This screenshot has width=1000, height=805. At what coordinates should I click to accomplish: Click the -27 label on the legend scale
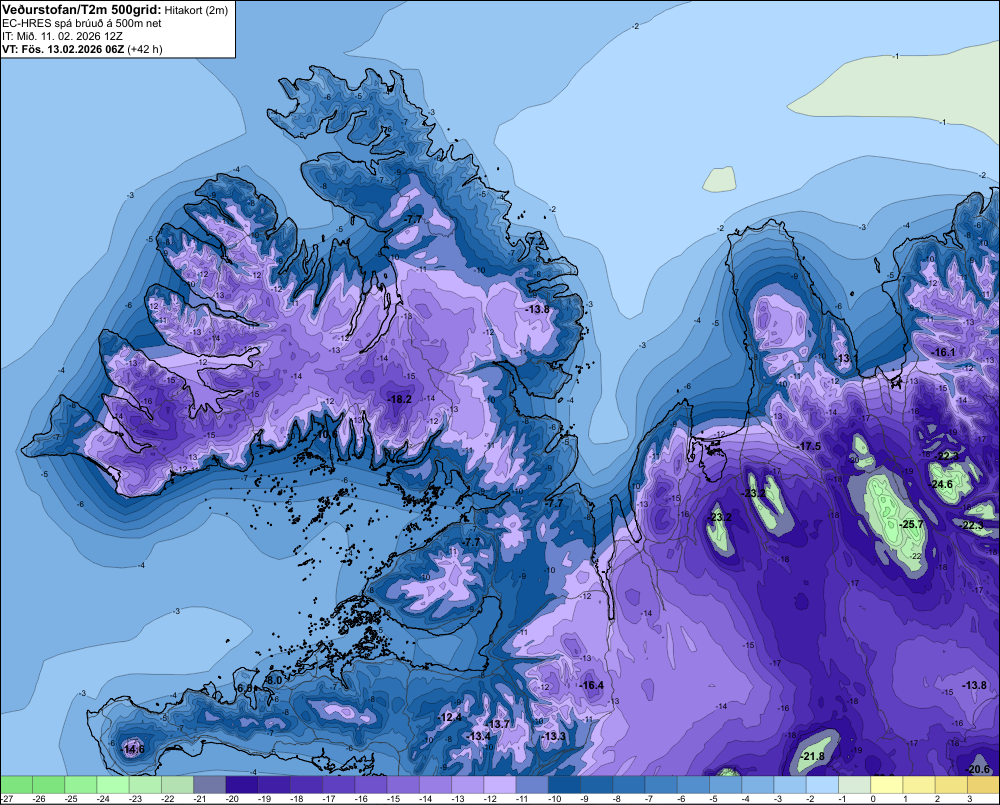click(x=7, y=799)
